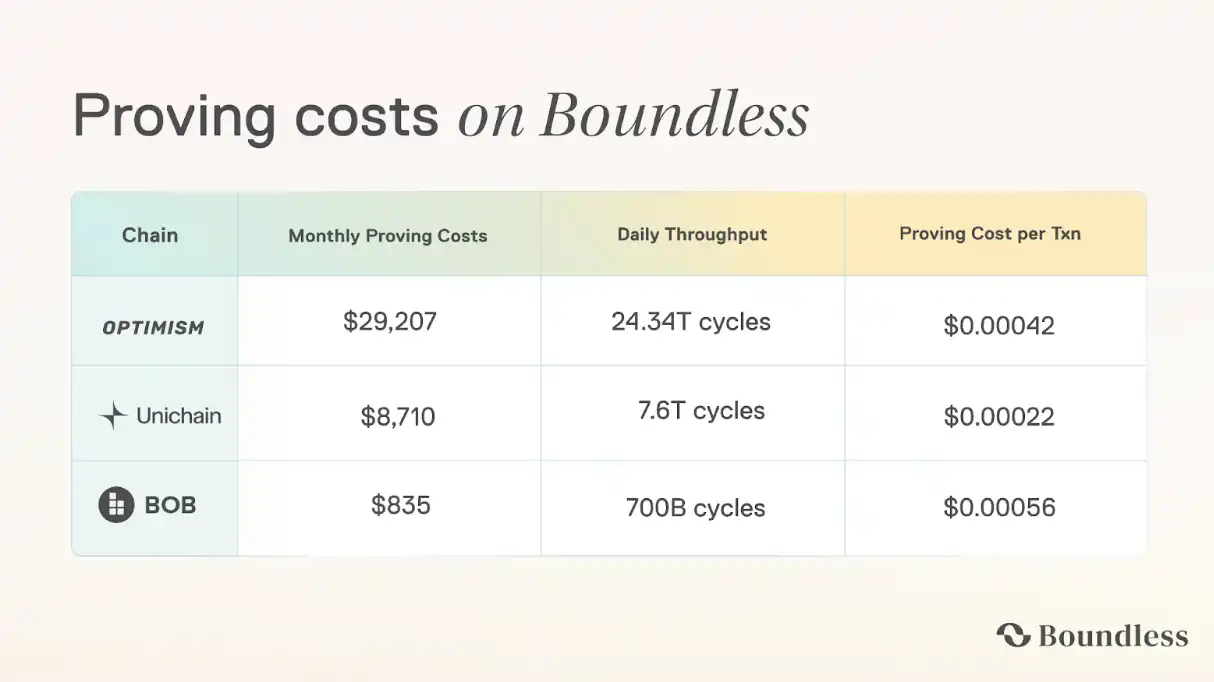Screen dimensions: 1214x682
Task: Click the BOB circular logo icon
Action: click(x=116, y=505)
